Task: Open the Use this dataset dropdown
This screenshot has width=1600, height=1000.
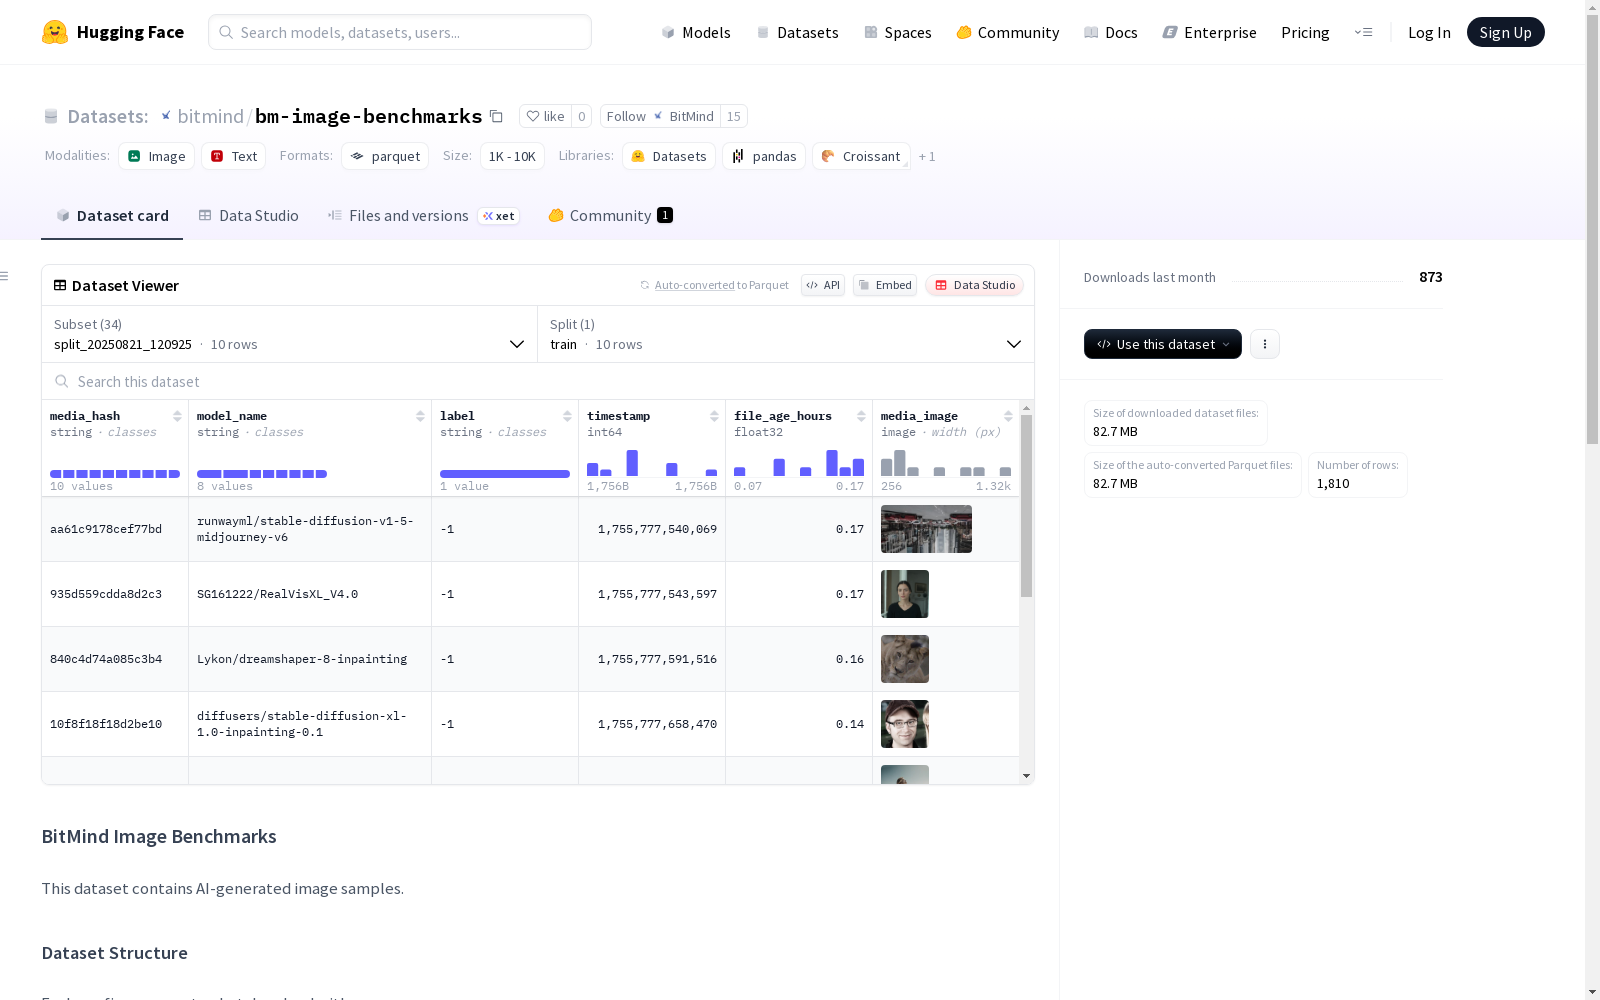Action: [x=1163, y=344]
